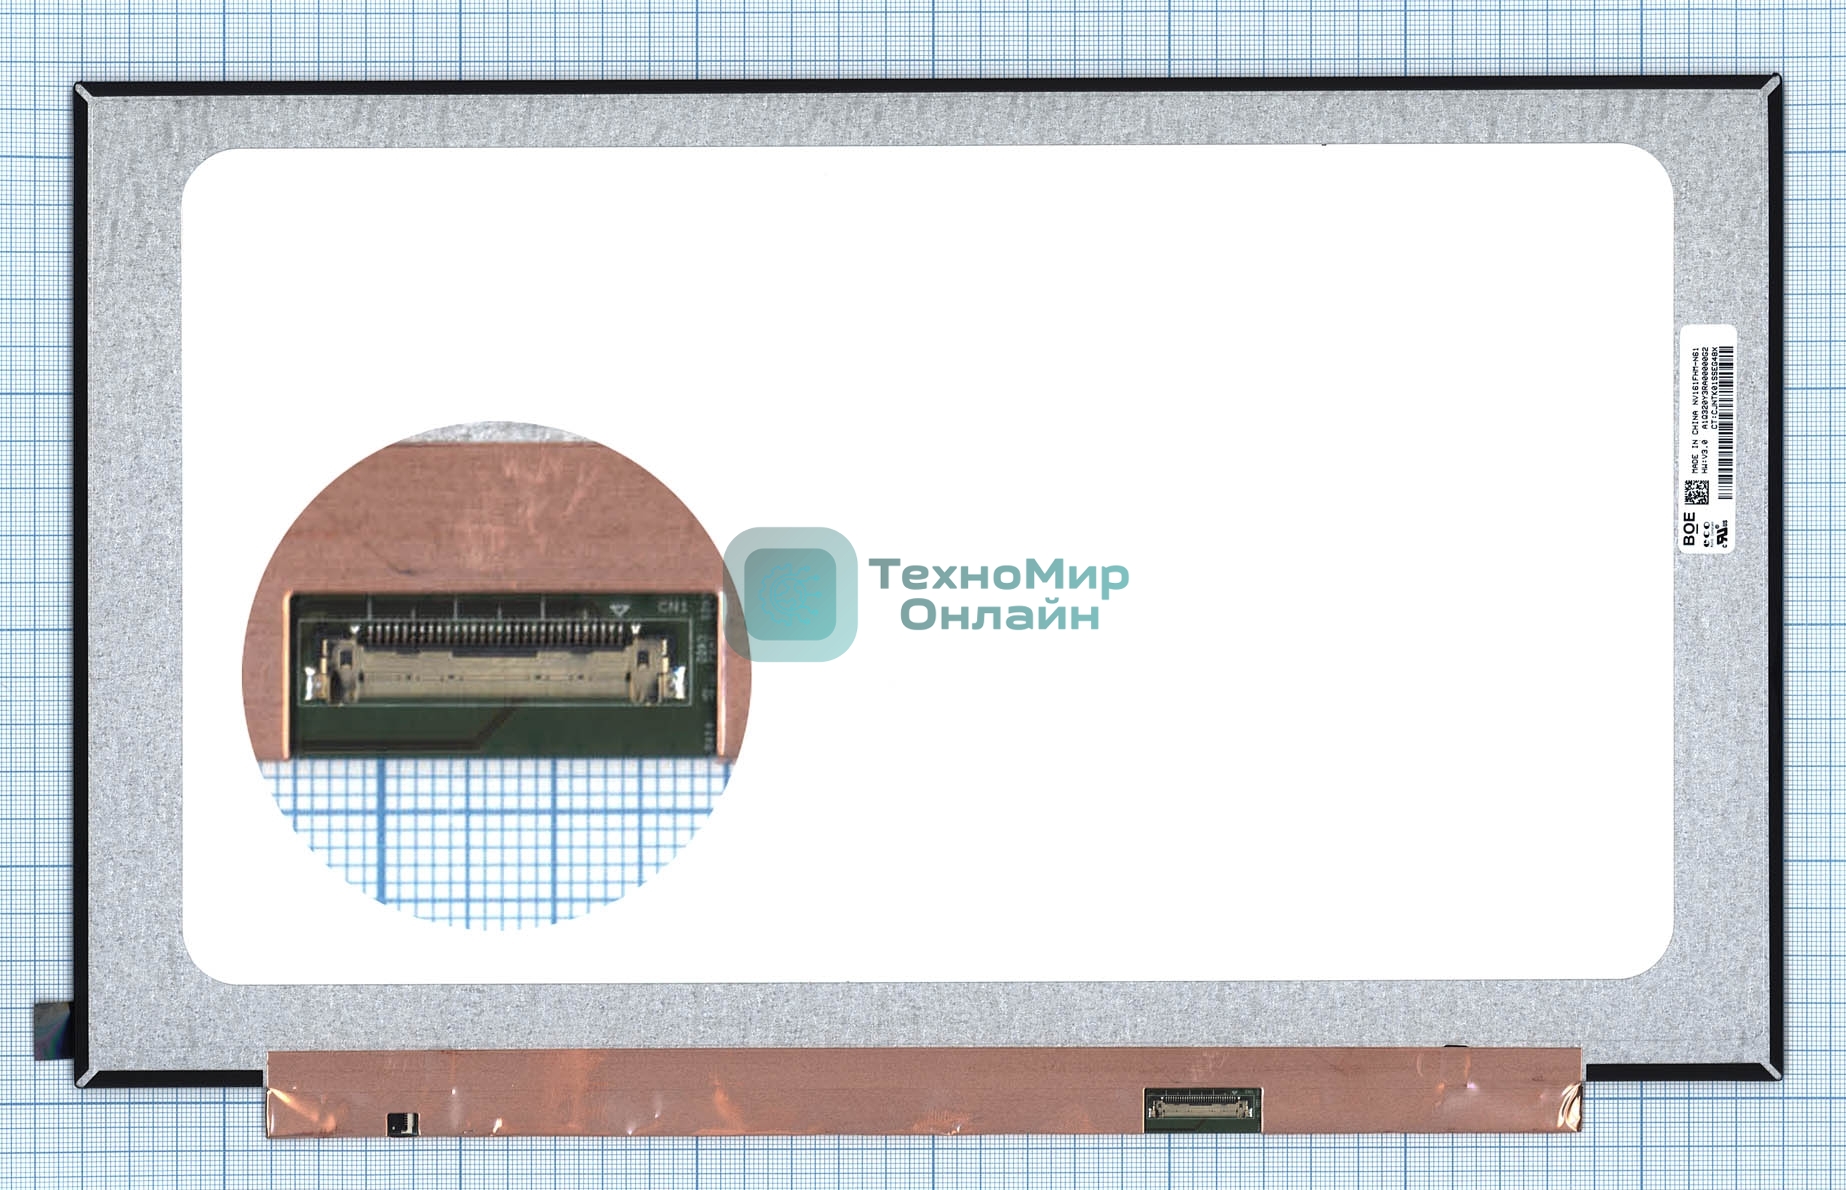The height and width of the screenshot is (1190, 1846).
Task: Click the BOE brand logo
Action: click(x=1689, y=529)
